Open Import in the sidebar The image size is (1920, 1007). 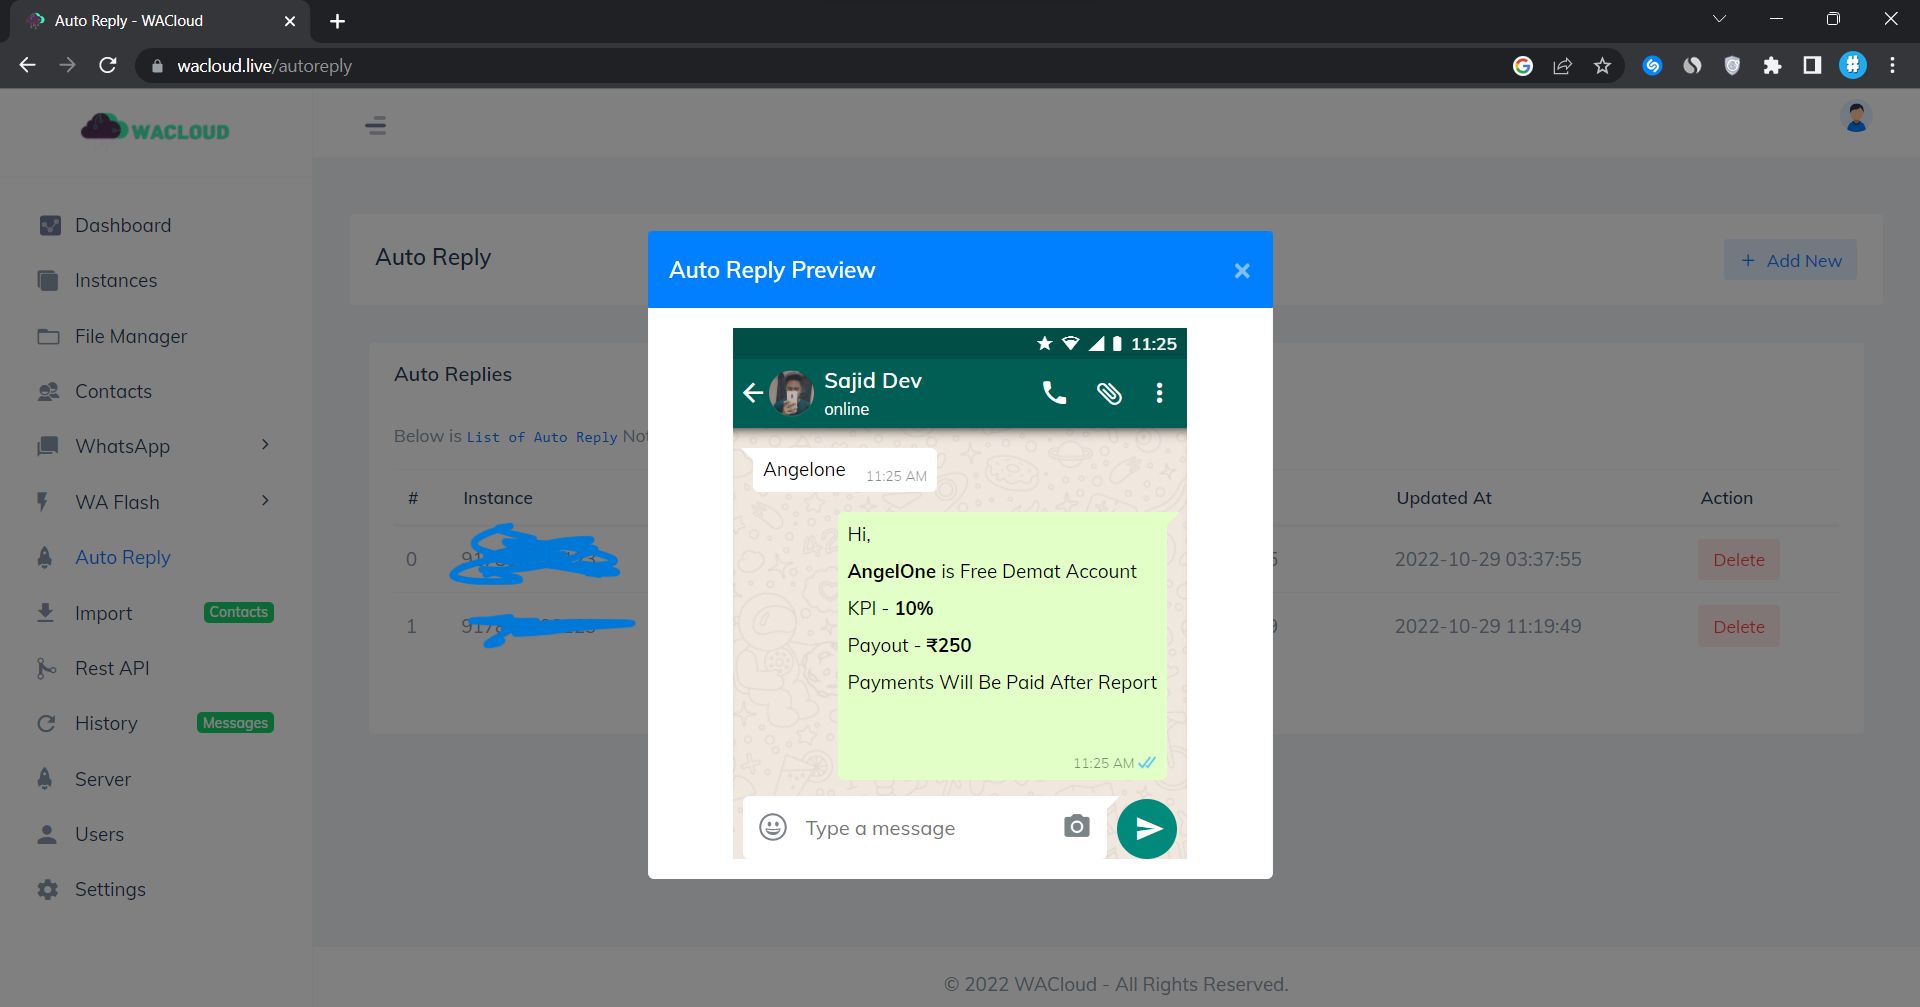103,613
